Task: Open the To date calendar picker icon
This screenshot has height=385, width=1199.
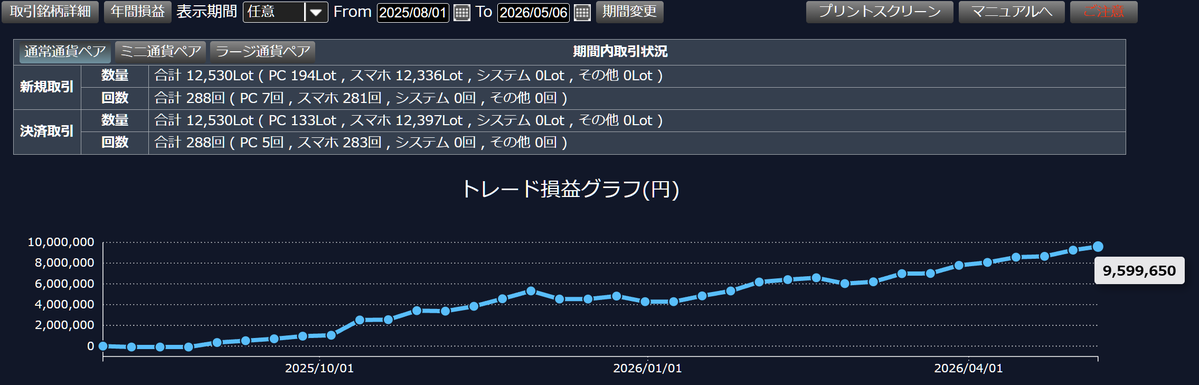Action: pos(583,12)
